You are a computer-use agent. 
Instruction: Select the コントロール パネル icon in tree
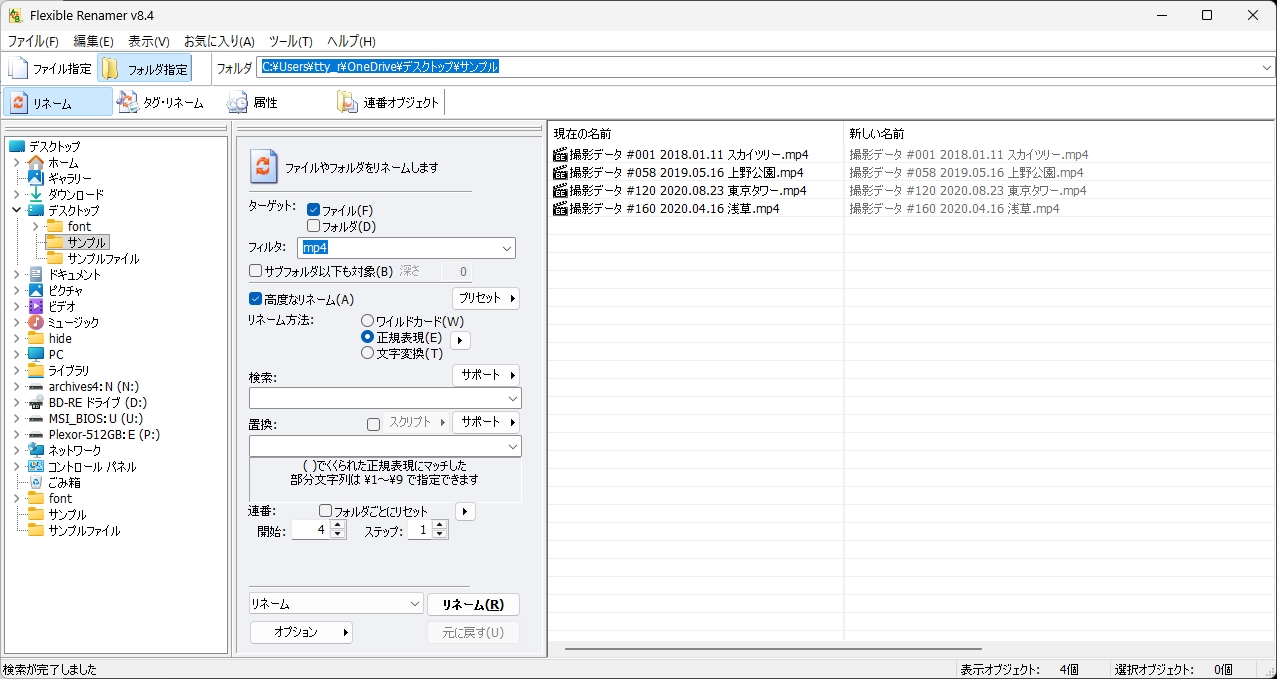(x=36, y=466)
